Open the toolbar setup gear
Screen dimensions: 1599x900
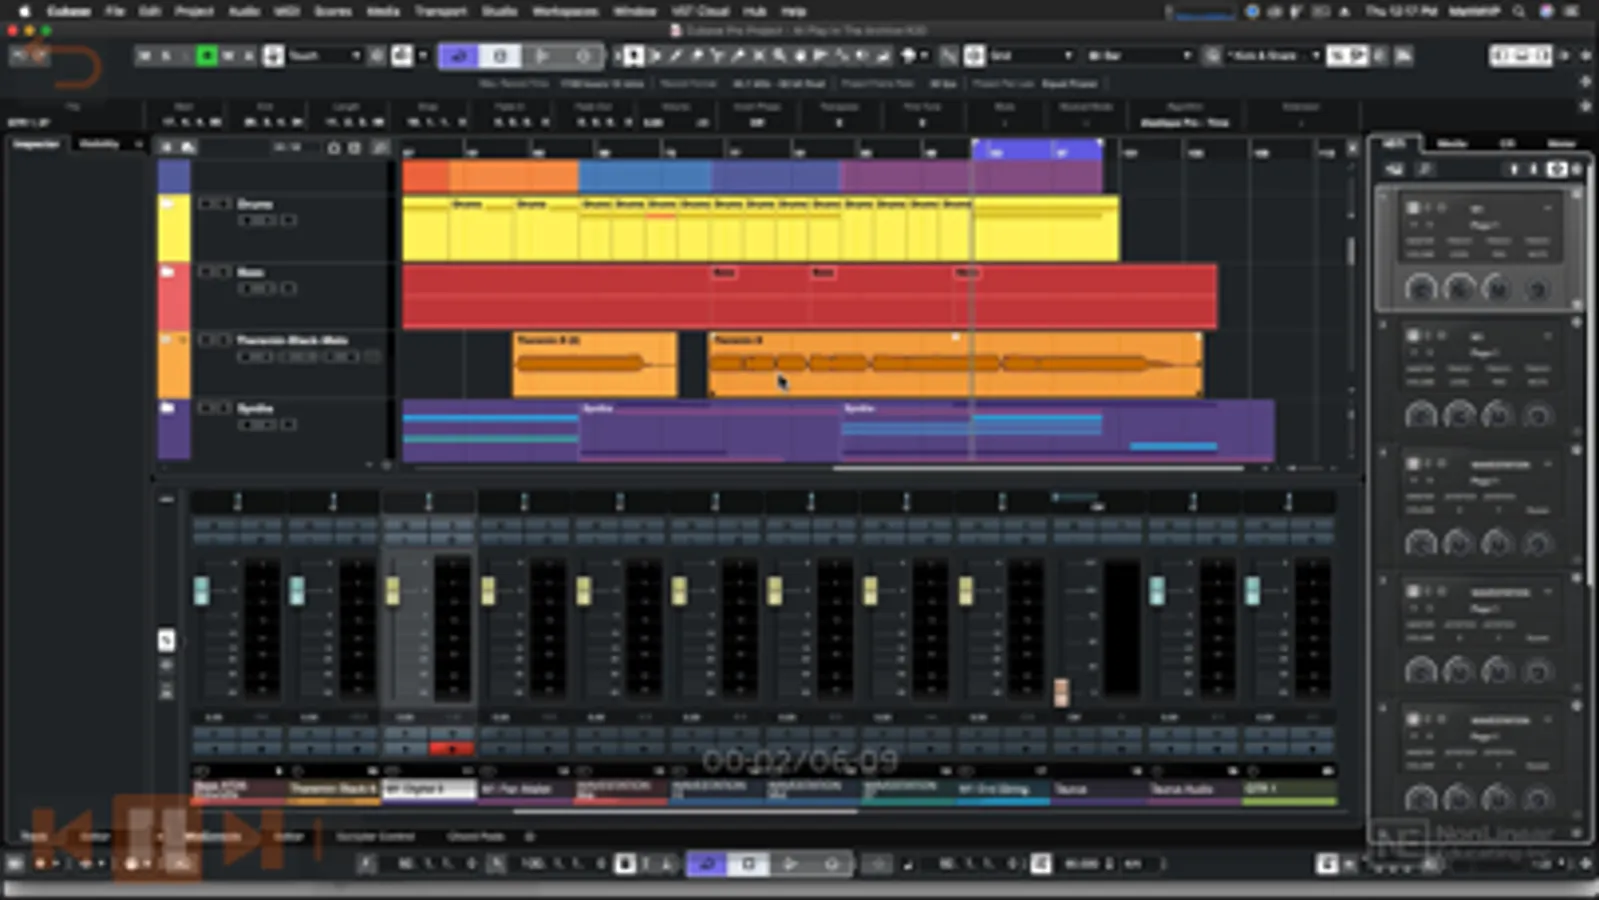(1586, 56)
